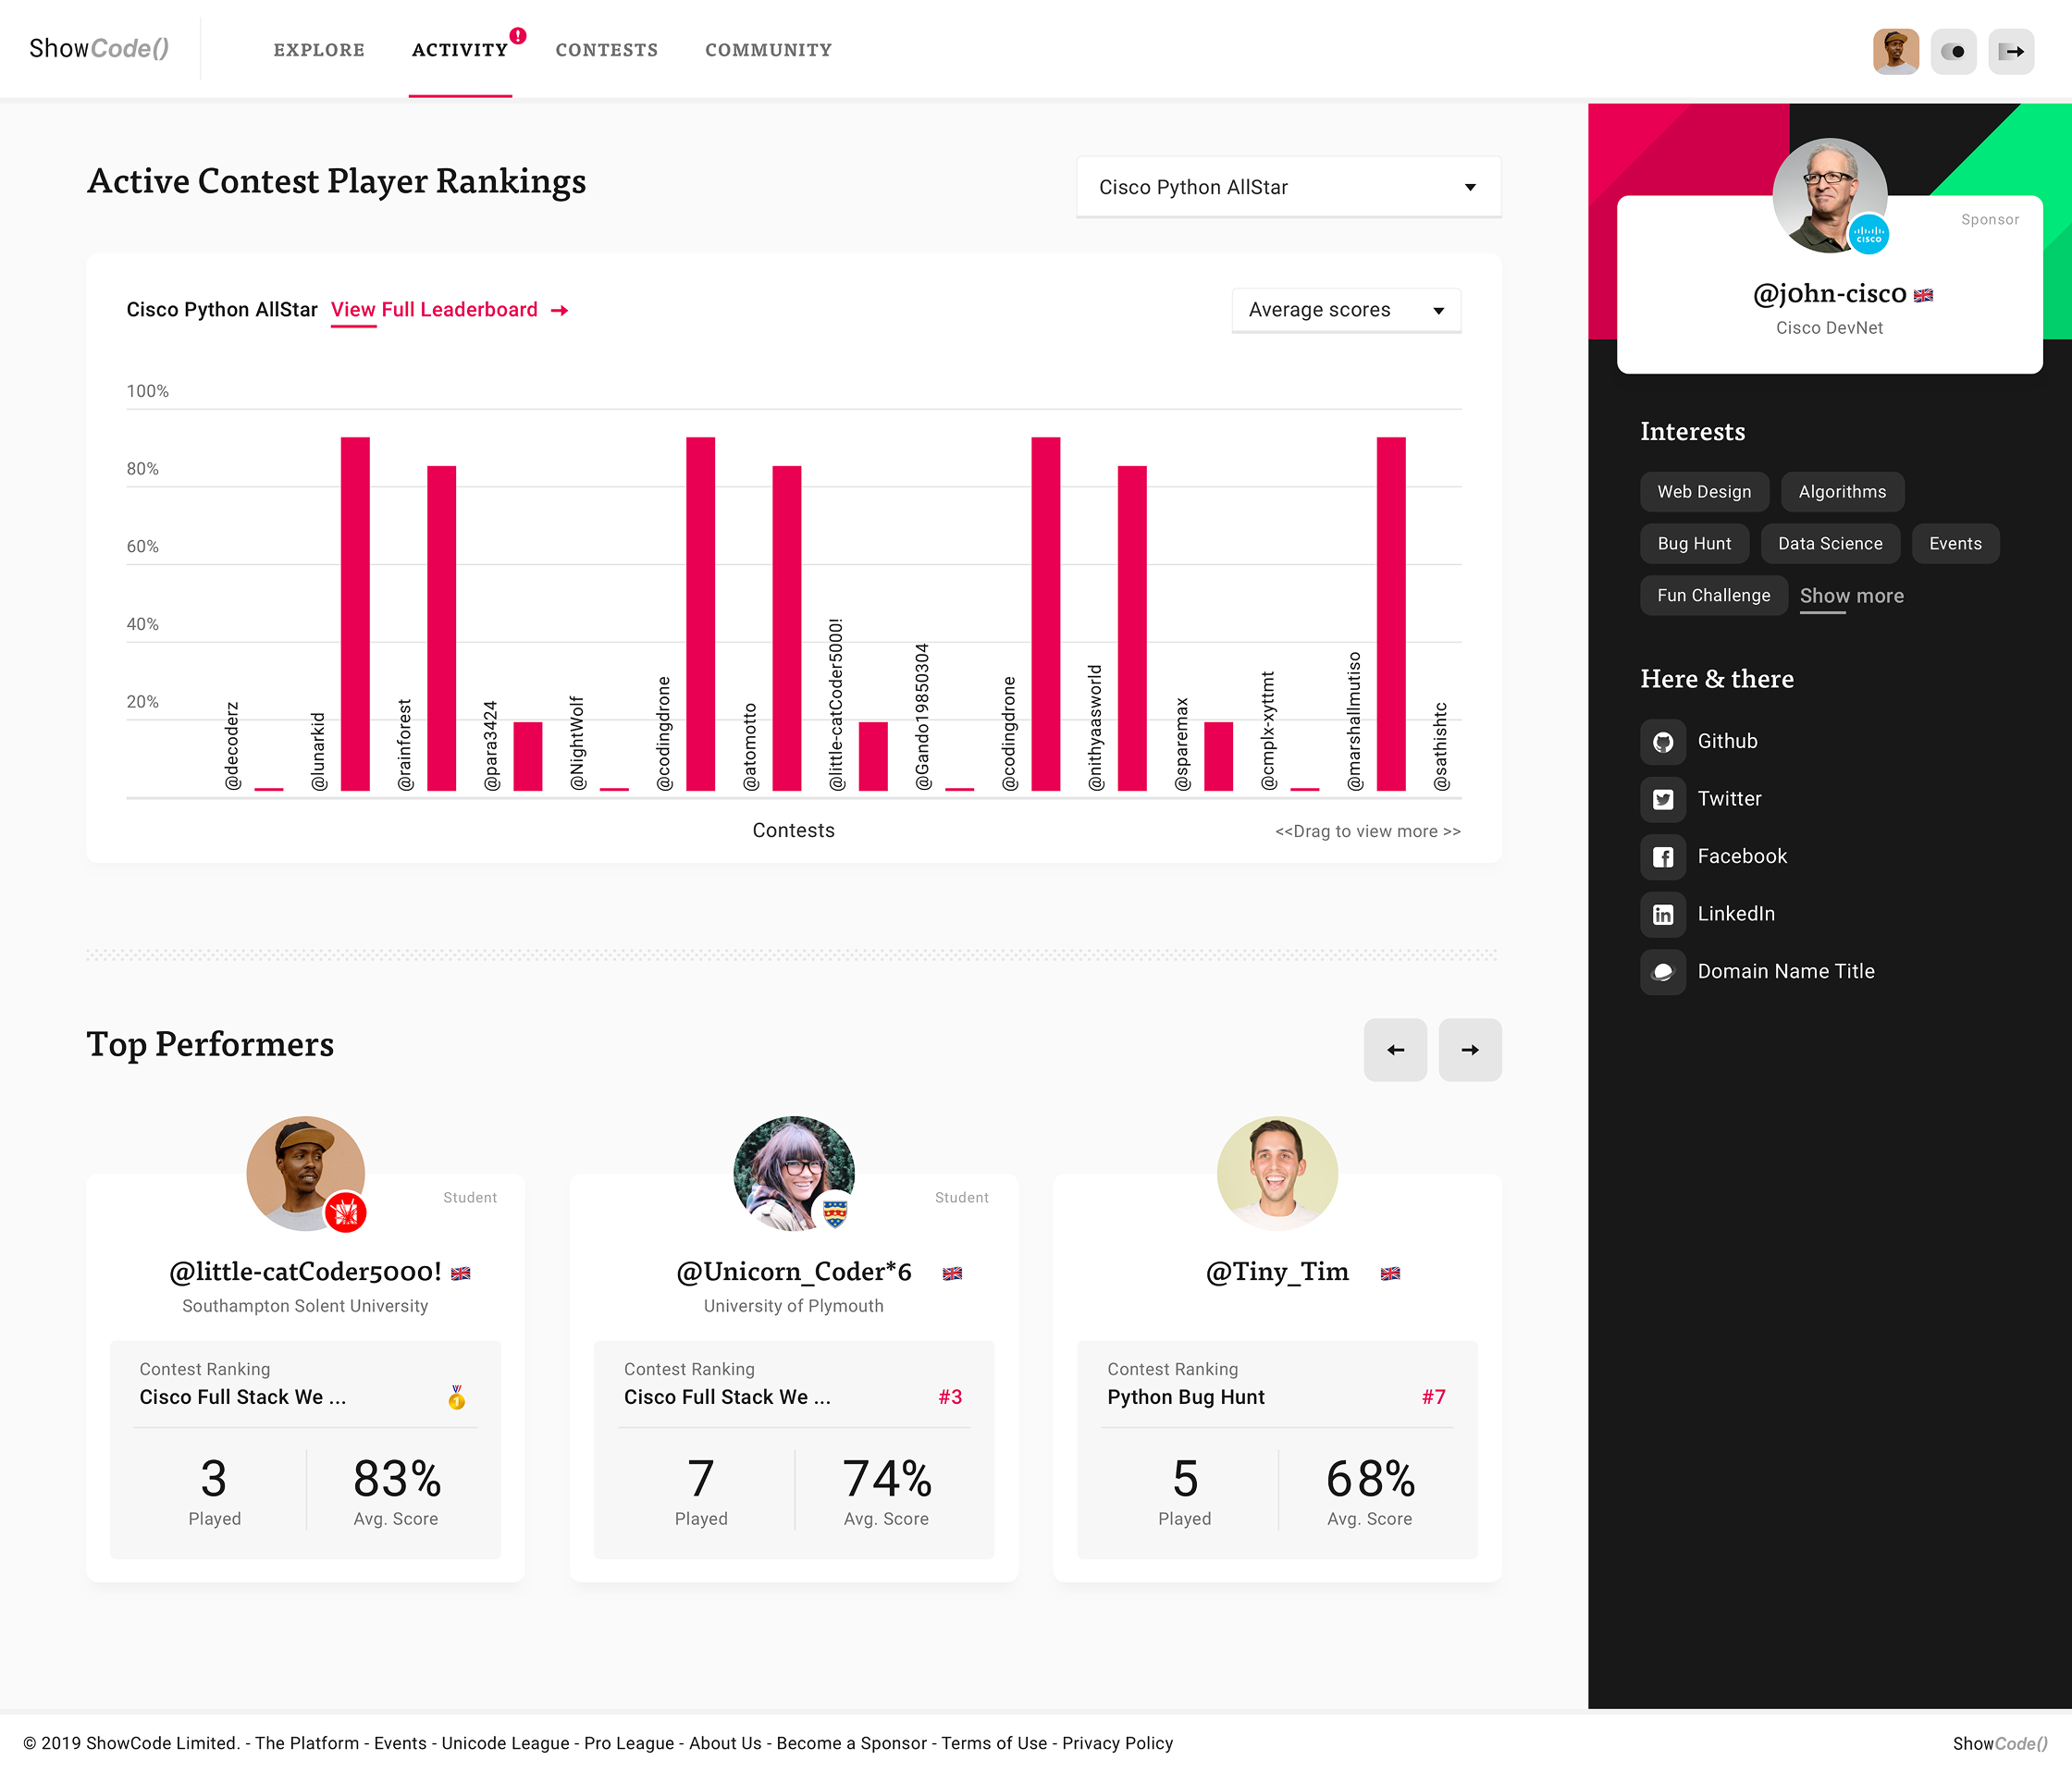Open @Tiny_Tim profile photo

pos(1277,1174)
